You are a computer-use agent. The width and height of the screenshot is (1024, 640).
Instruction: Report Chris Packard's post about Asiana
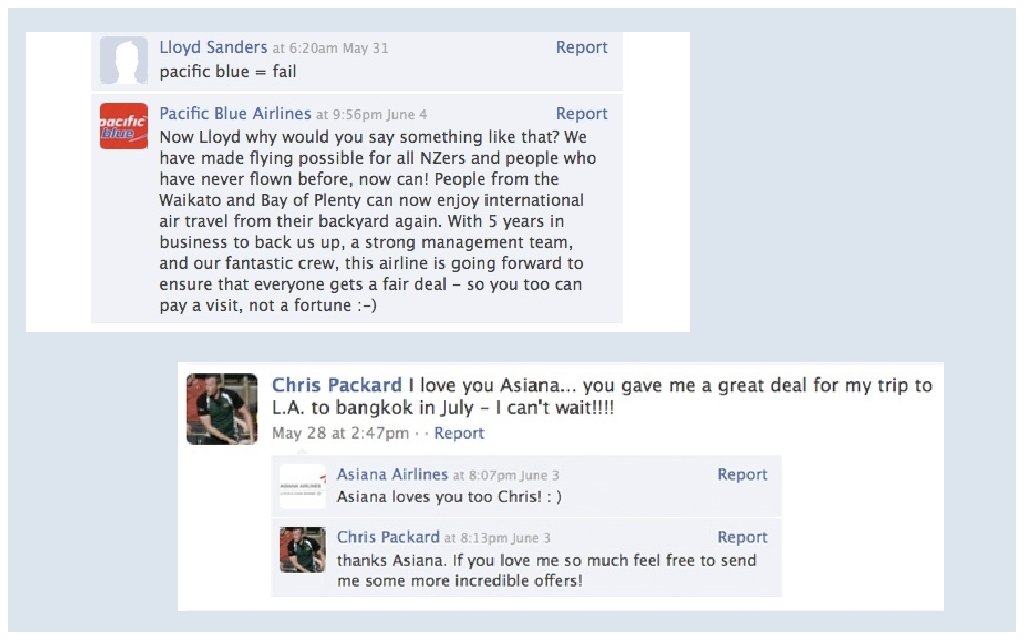(x=459, y=433)
